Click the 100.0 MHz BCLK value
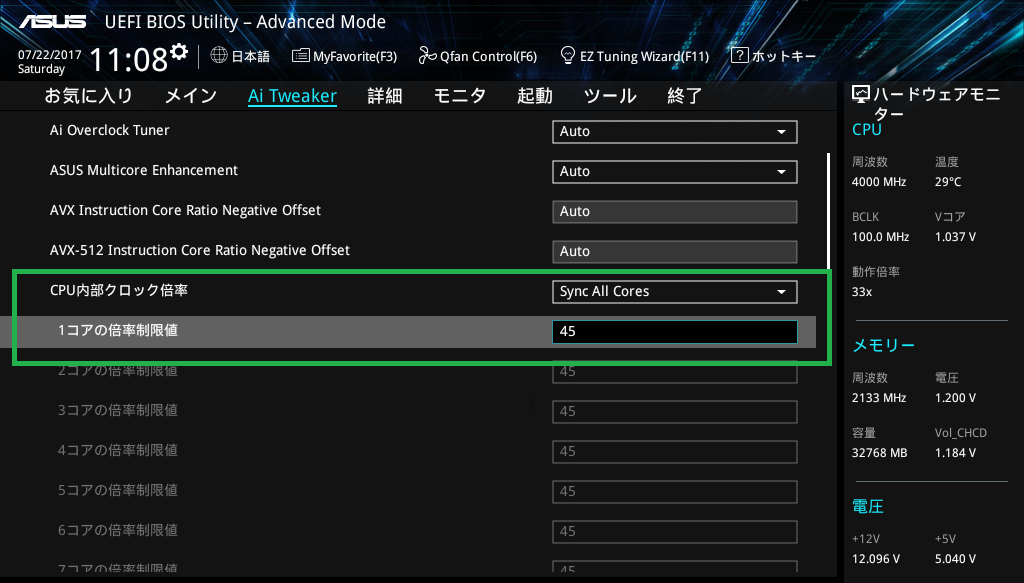The image size is (1024, 583). (x=880, y=237)
